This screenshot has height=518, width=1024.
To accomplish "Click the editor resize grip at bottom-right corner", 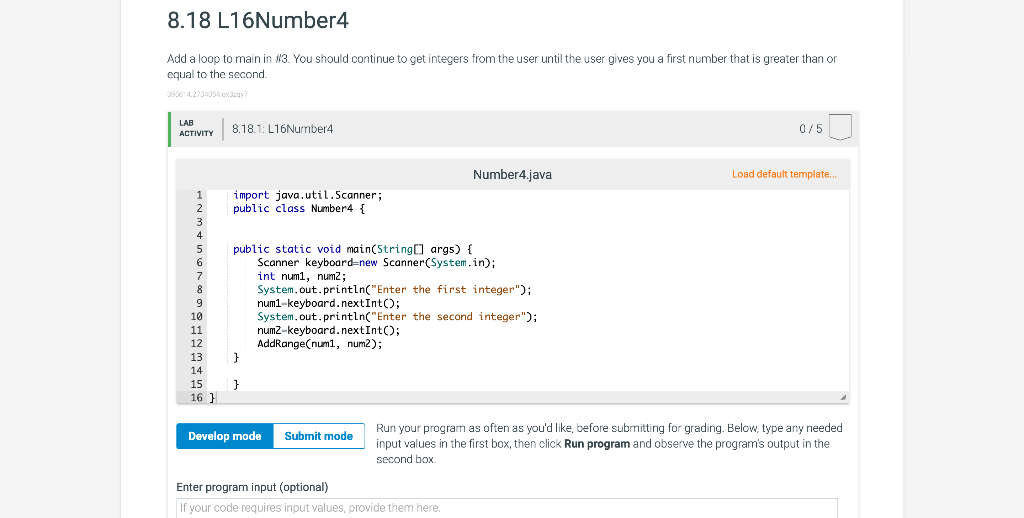I will point(842,397).
